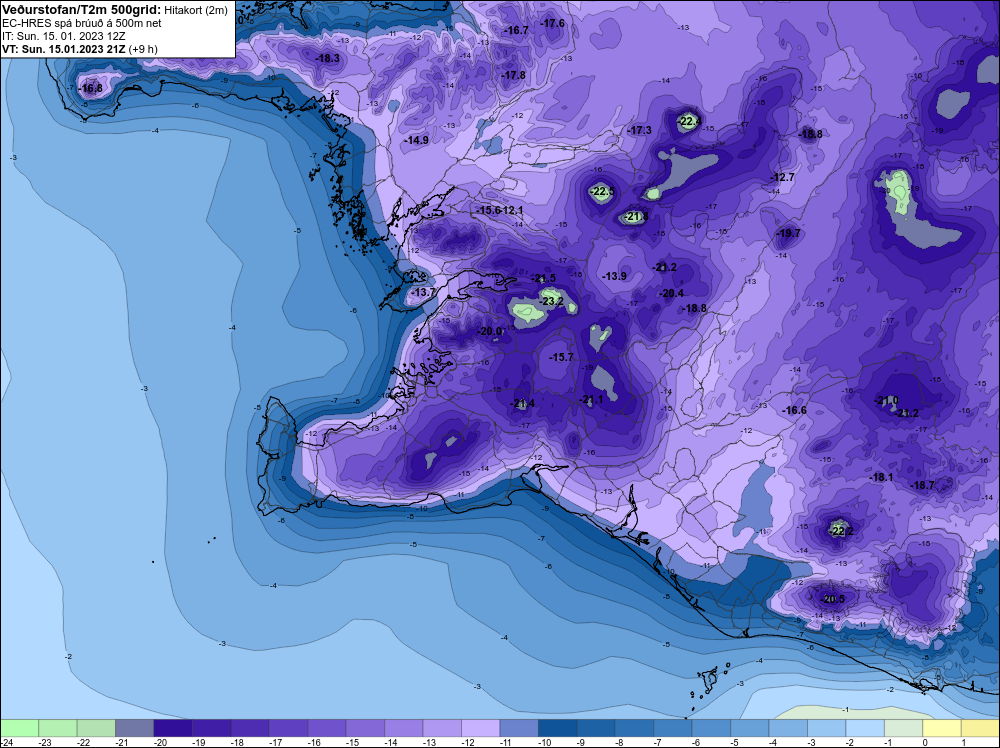The image size is (1000, 748).
Task: Click the legend scale label -23
Action: pyautogui.click(x=45, y=742)
